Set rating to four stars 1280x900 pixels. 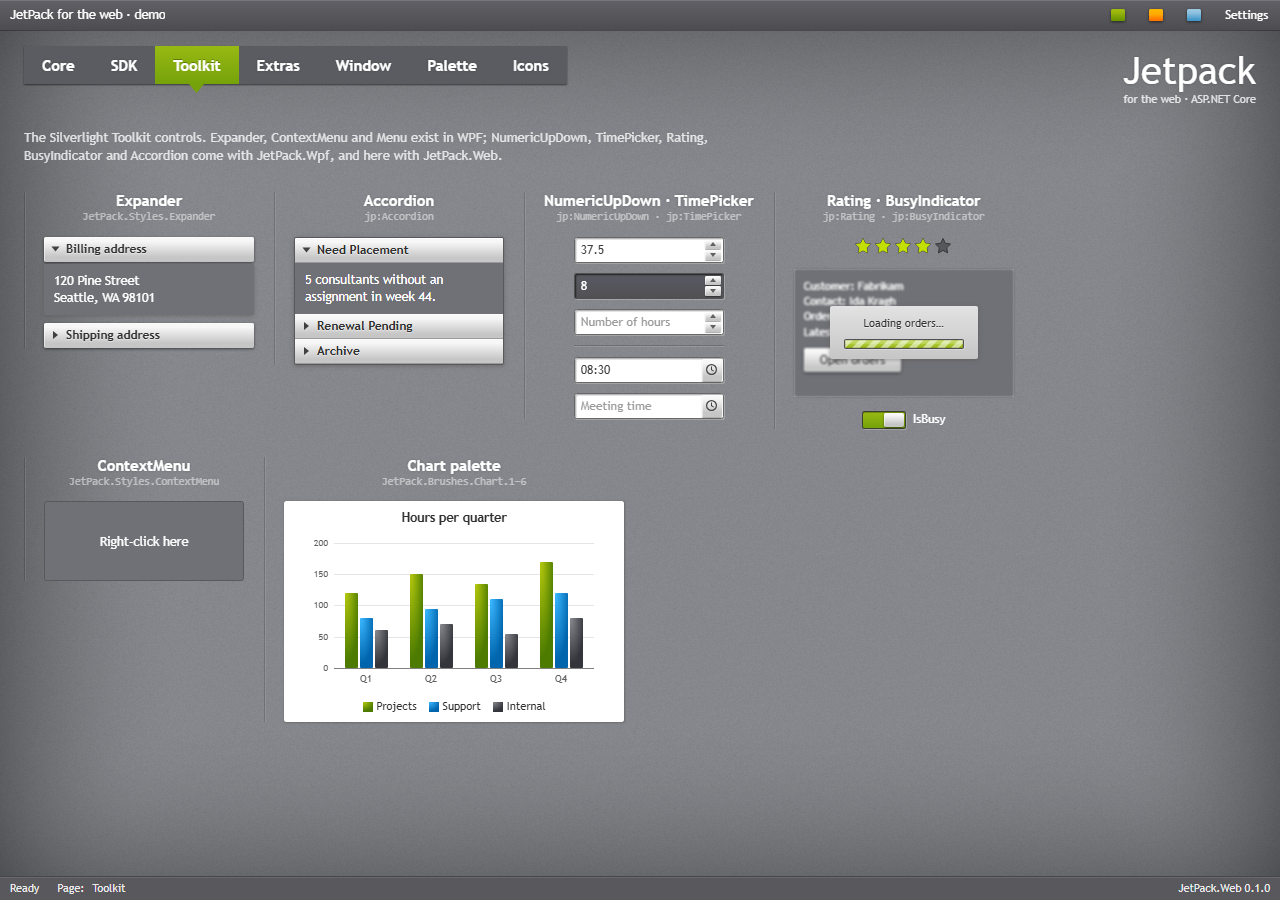pos(923,246)
